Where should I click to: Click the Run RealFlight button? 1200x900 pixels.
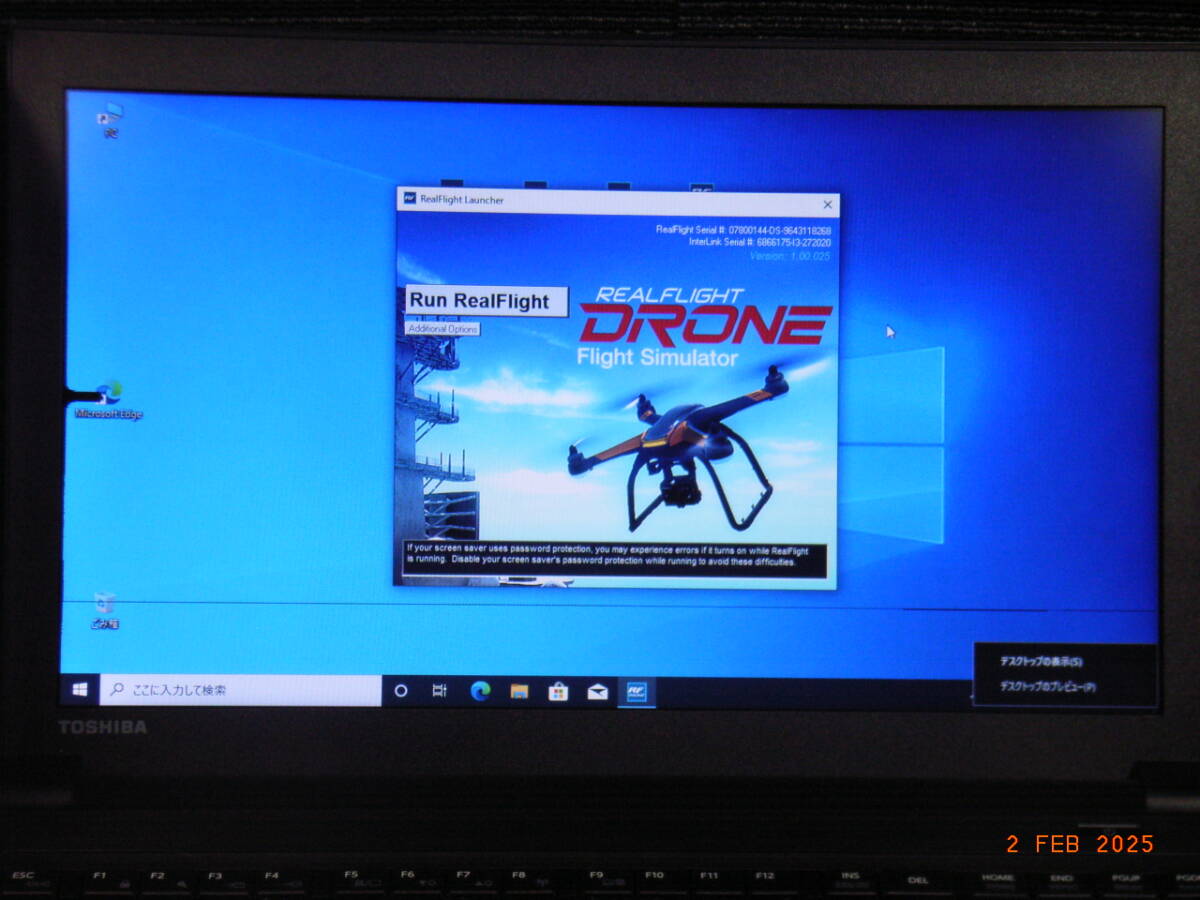(x=487, y=301)
